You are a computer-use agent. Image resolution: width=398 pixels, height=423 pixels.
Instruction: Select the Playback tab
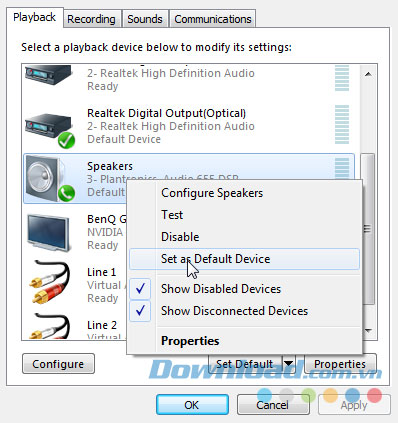[x=34, y=17]
